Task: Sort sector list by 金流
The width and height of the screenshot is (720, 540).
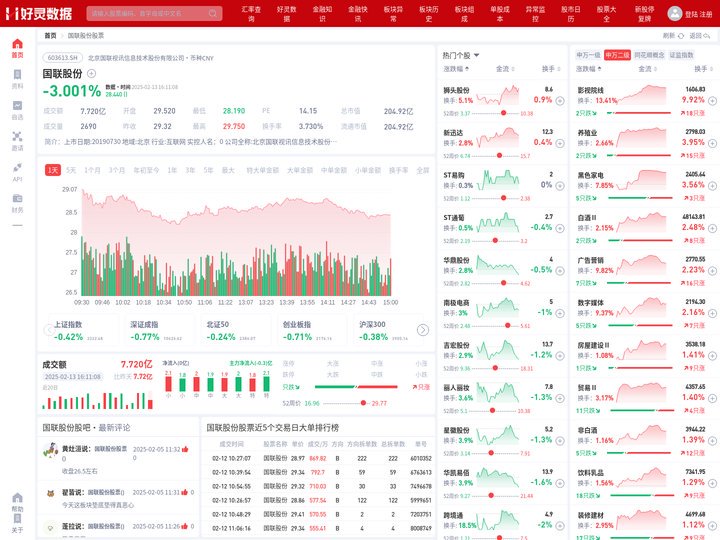Action: click(x=647, y=69)
